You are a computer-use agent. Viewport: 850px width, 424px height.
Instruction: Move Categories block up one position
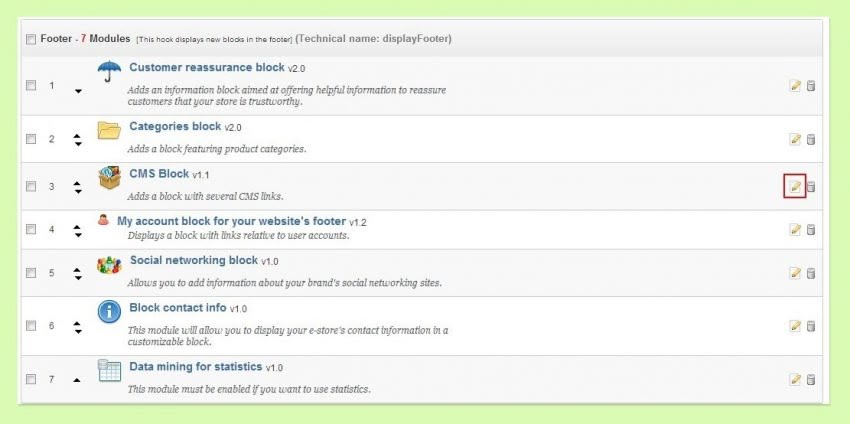click(x=78, y=136)
